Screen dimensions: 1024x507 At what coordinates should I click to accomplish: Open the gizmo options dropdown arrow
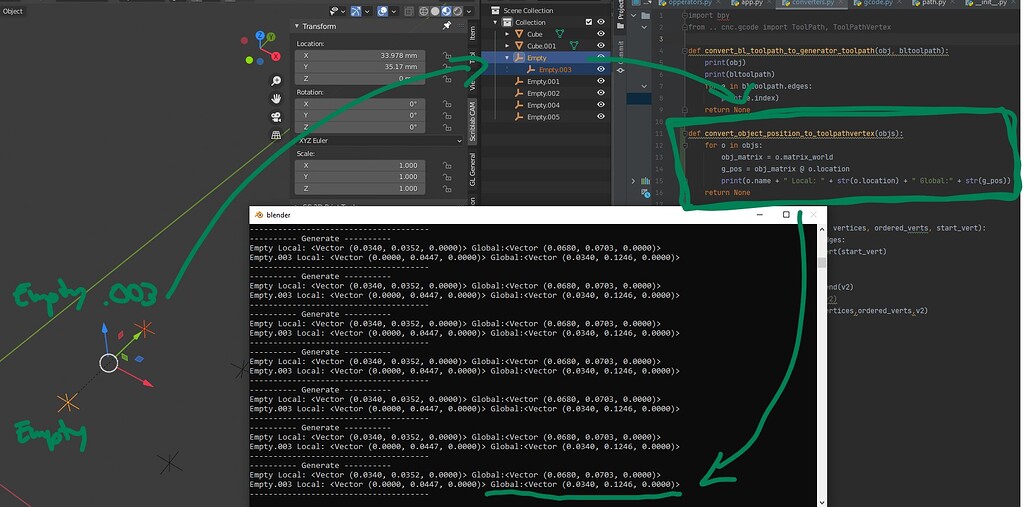click(367, 11)
